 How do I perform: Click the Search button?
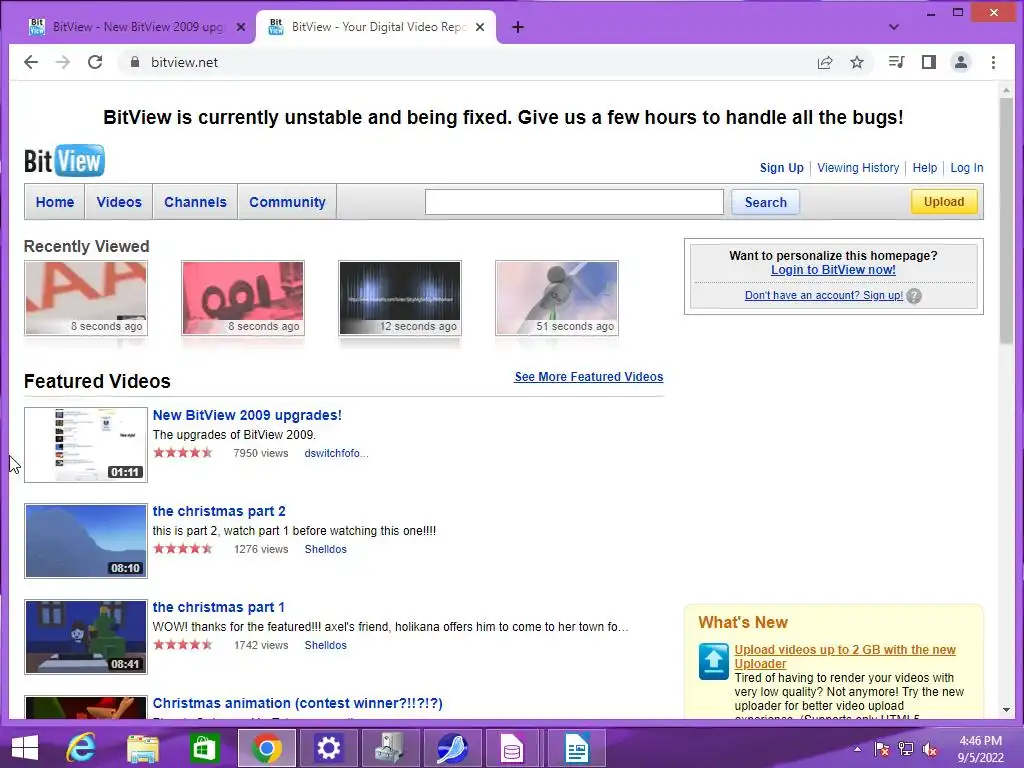click(765, 202)
